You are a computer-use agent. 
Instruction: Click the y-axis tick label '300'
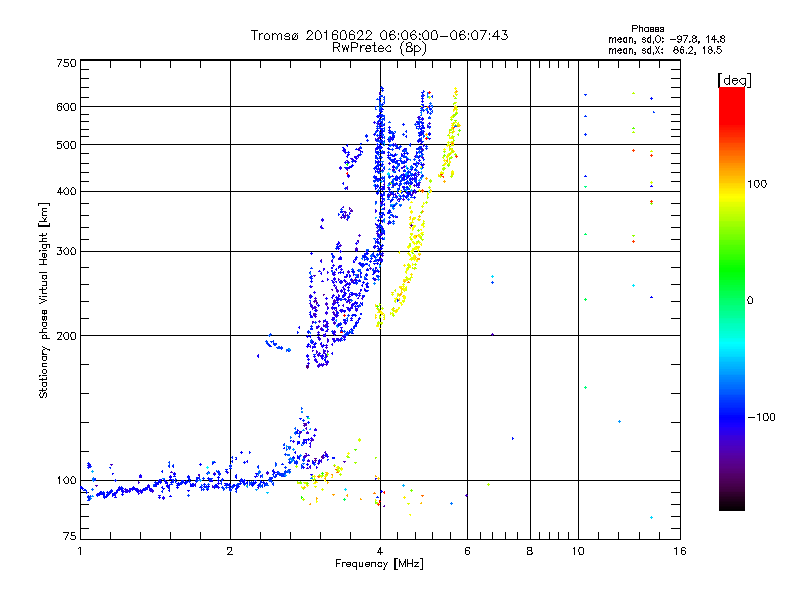[x=66, y=252]
